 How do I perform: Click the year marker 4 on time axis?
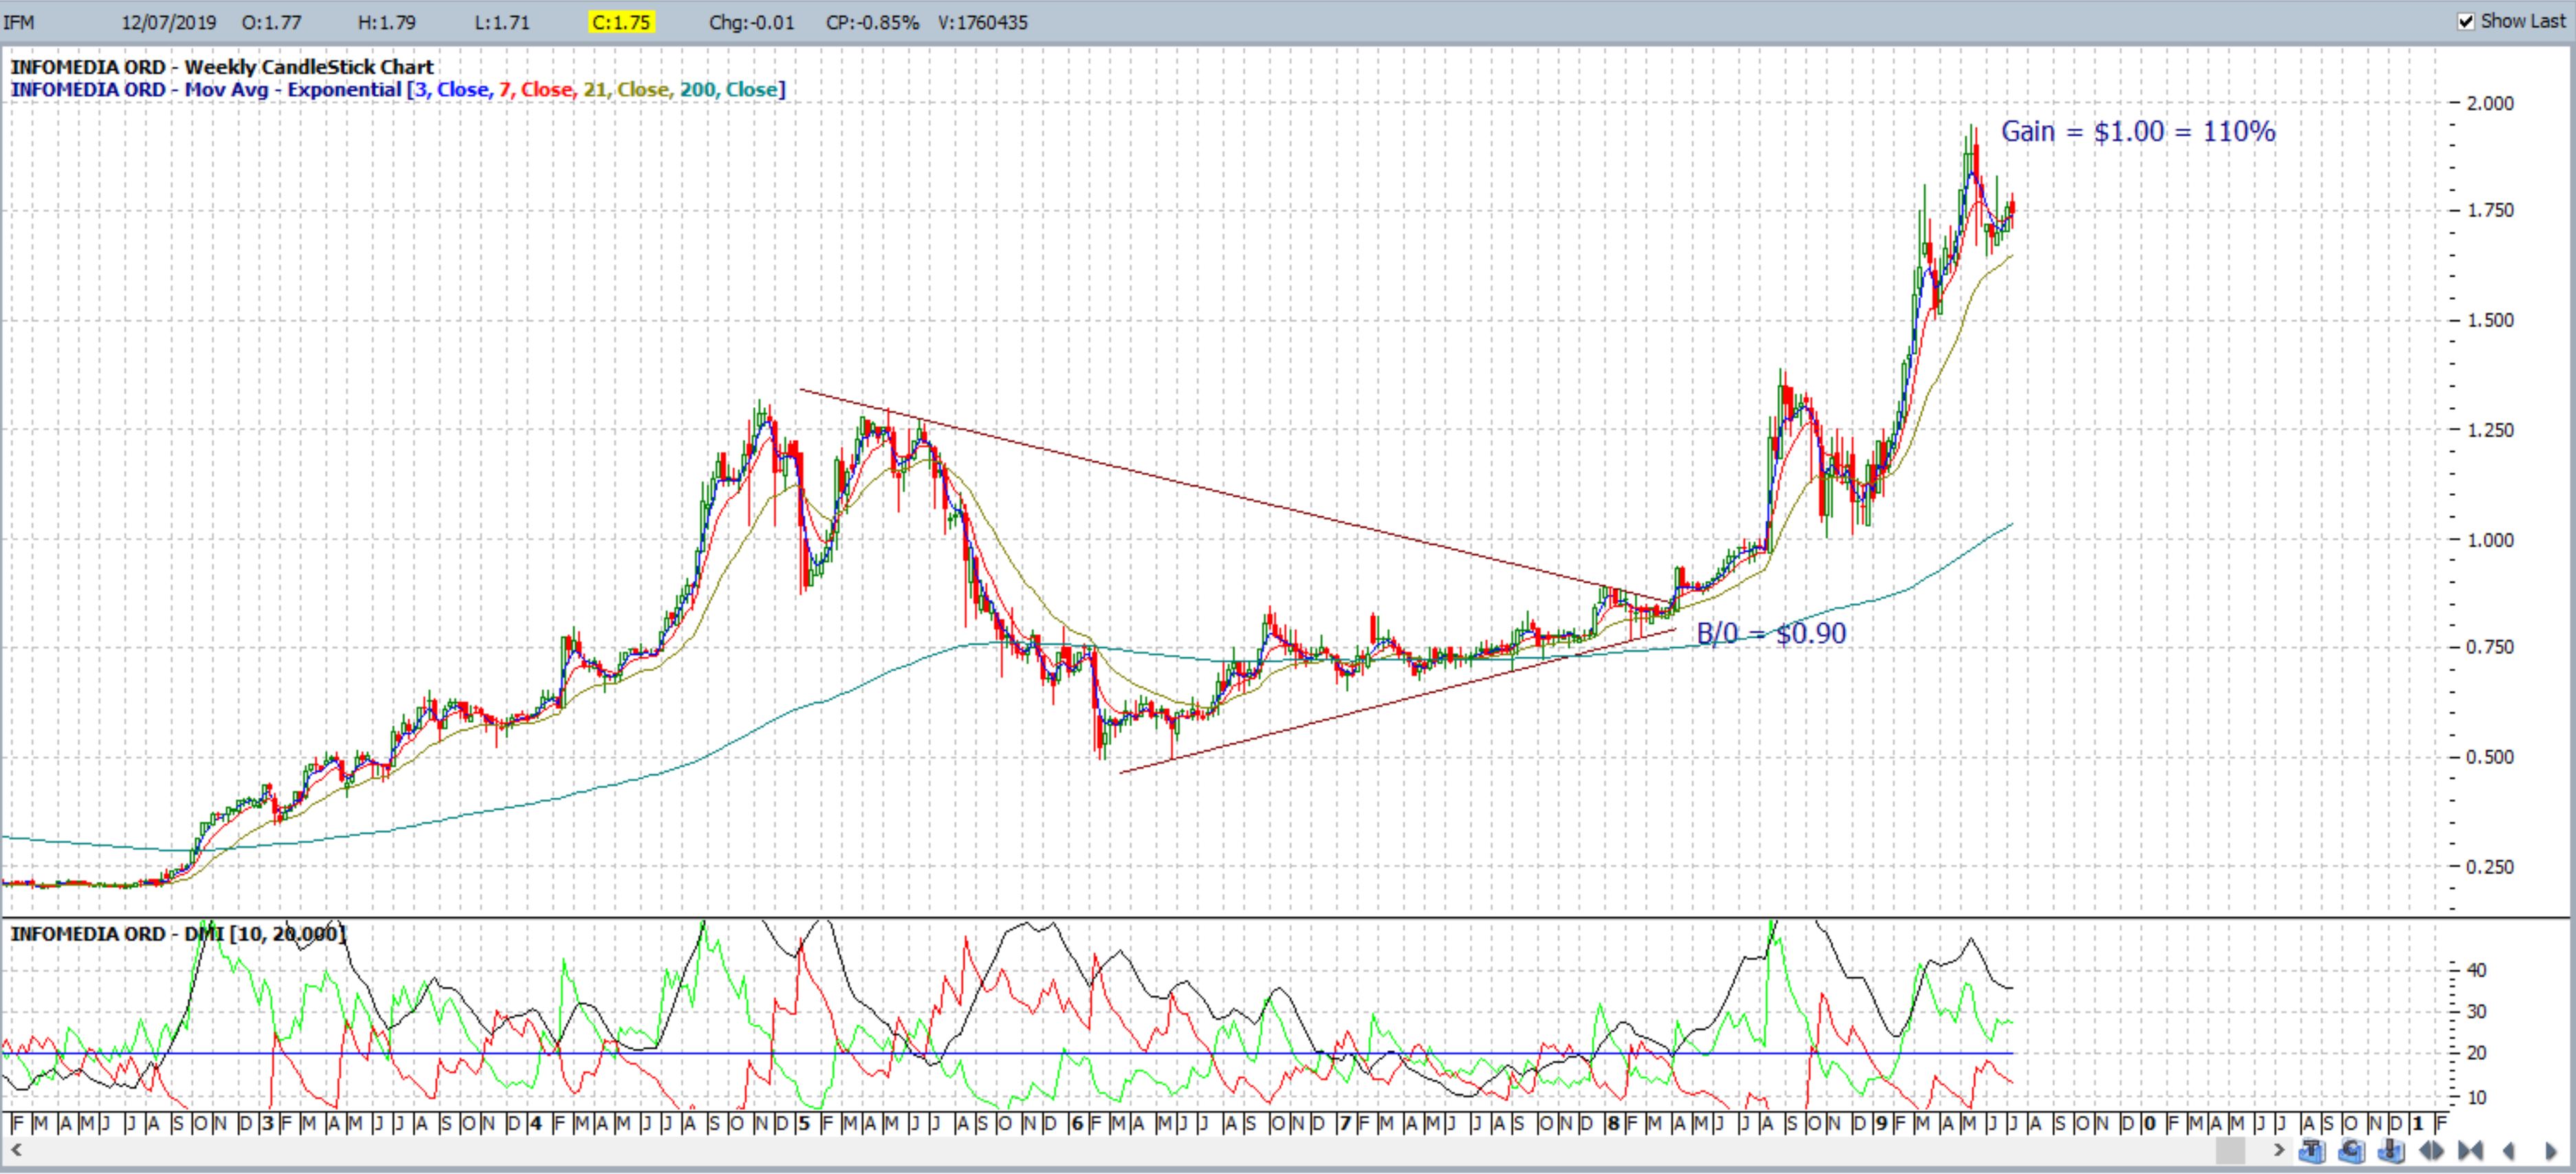click(536, 1123)
